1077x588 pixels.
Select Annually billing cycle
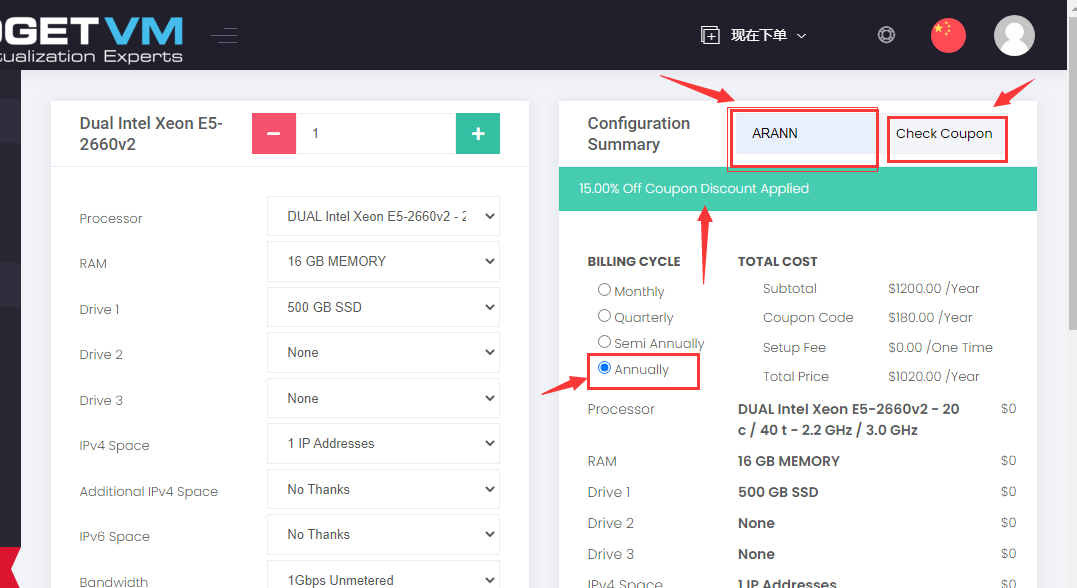point(604,368)
